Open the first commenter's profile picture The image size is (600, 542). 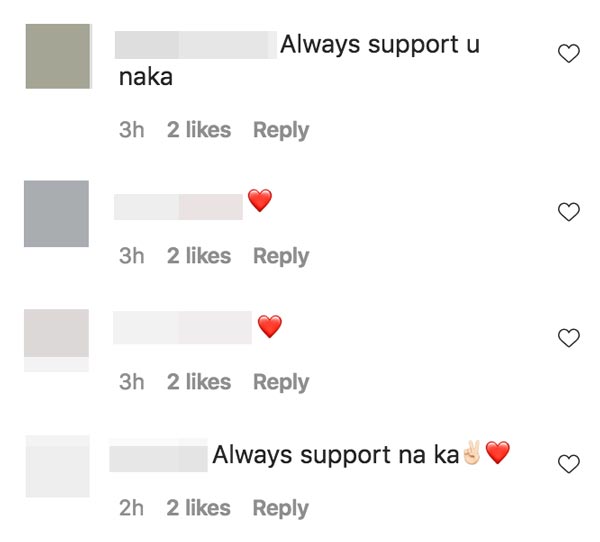(x=57, y=57)
